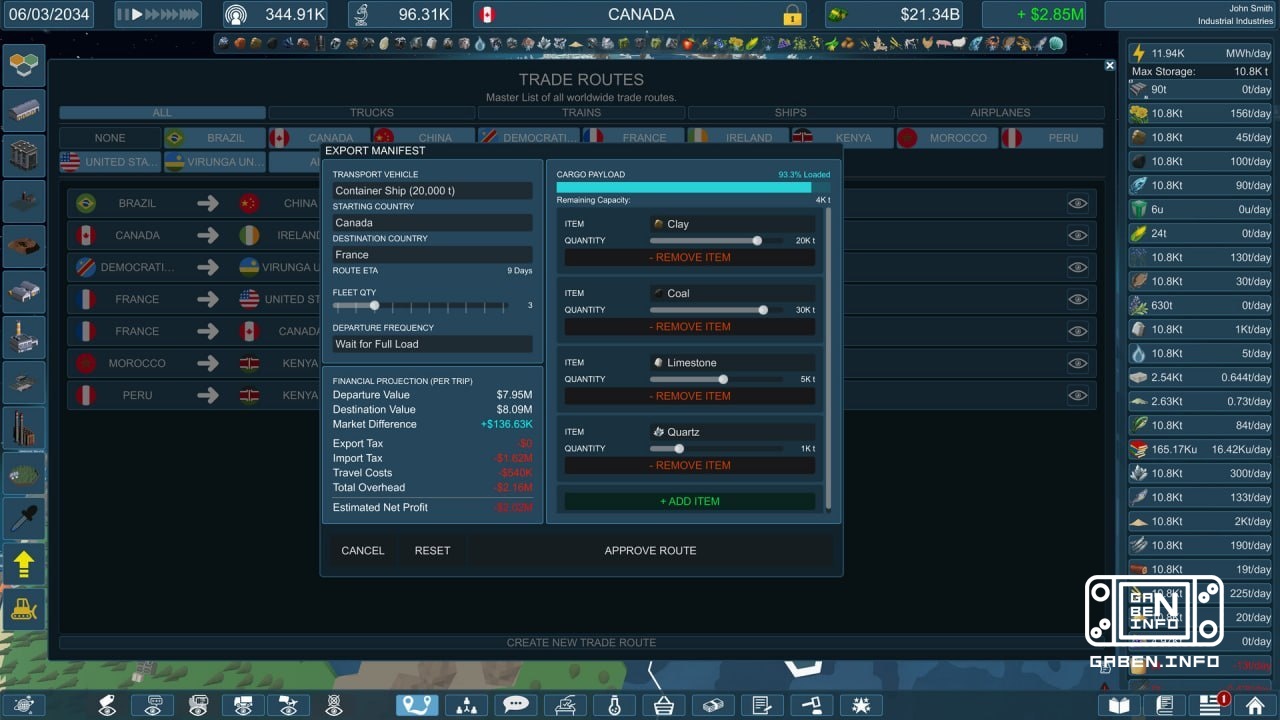
Task: Click Add Item in cargo payload
Action: [x=689, y=501]
